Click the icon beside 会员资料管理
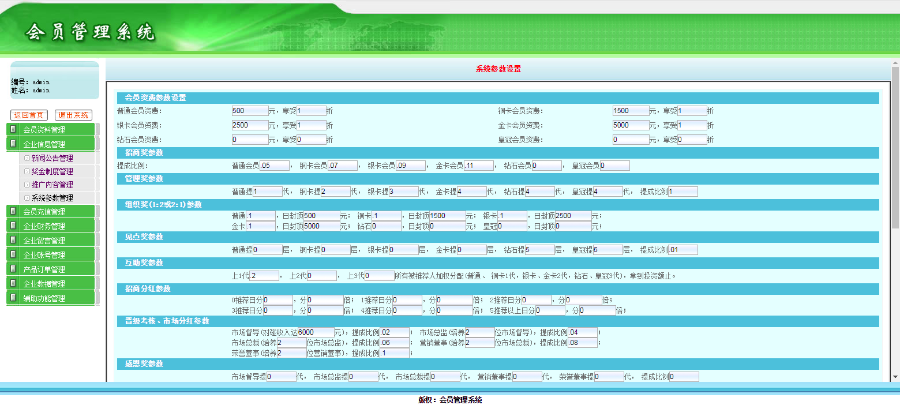This screenshot has height=405, width=900. point(13,130)
